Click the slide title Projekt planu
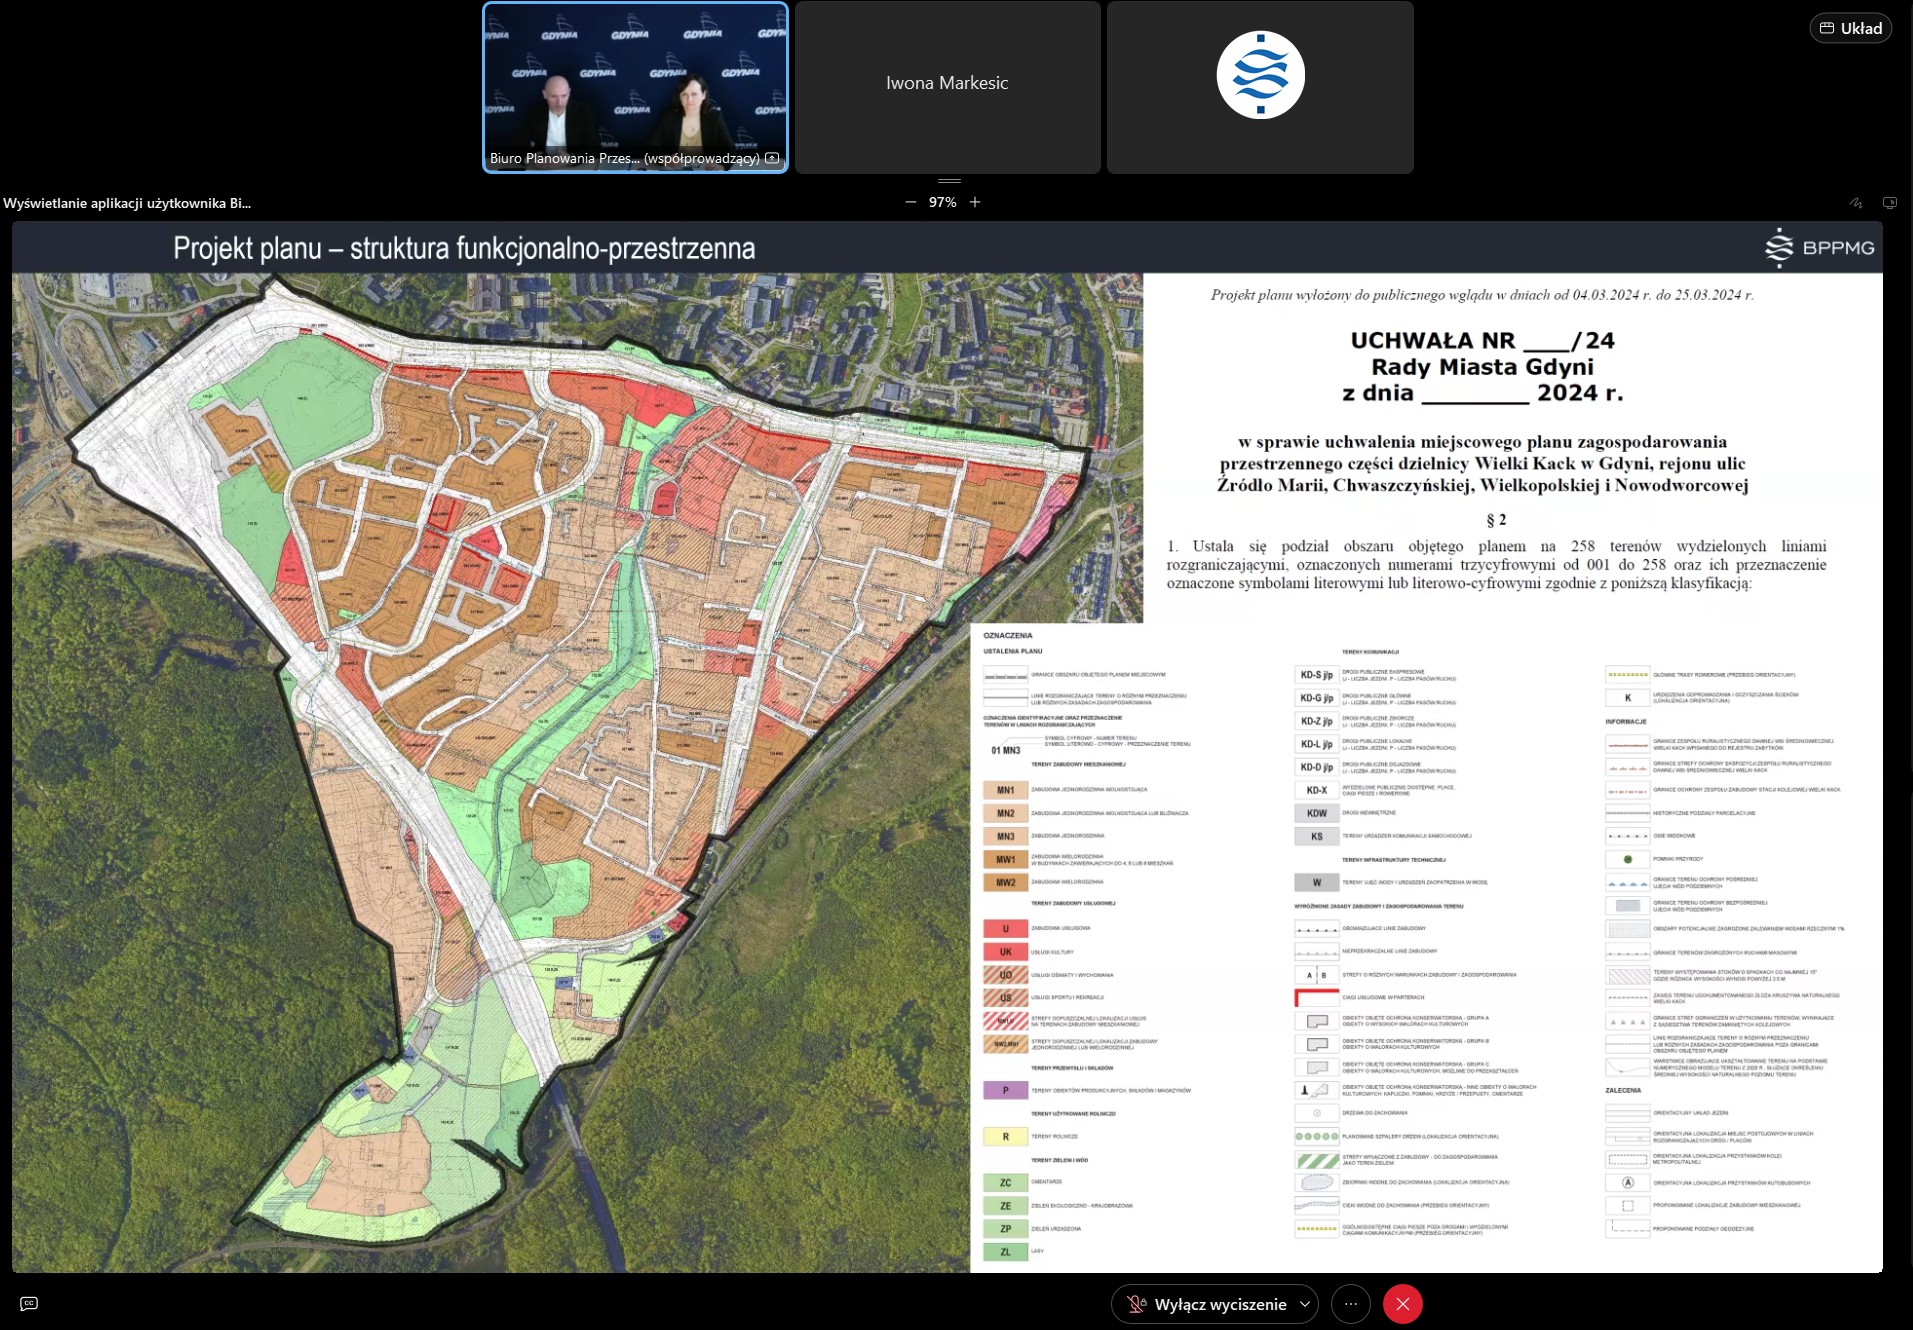The image size is (1913, 1330). tap(464, 248)
